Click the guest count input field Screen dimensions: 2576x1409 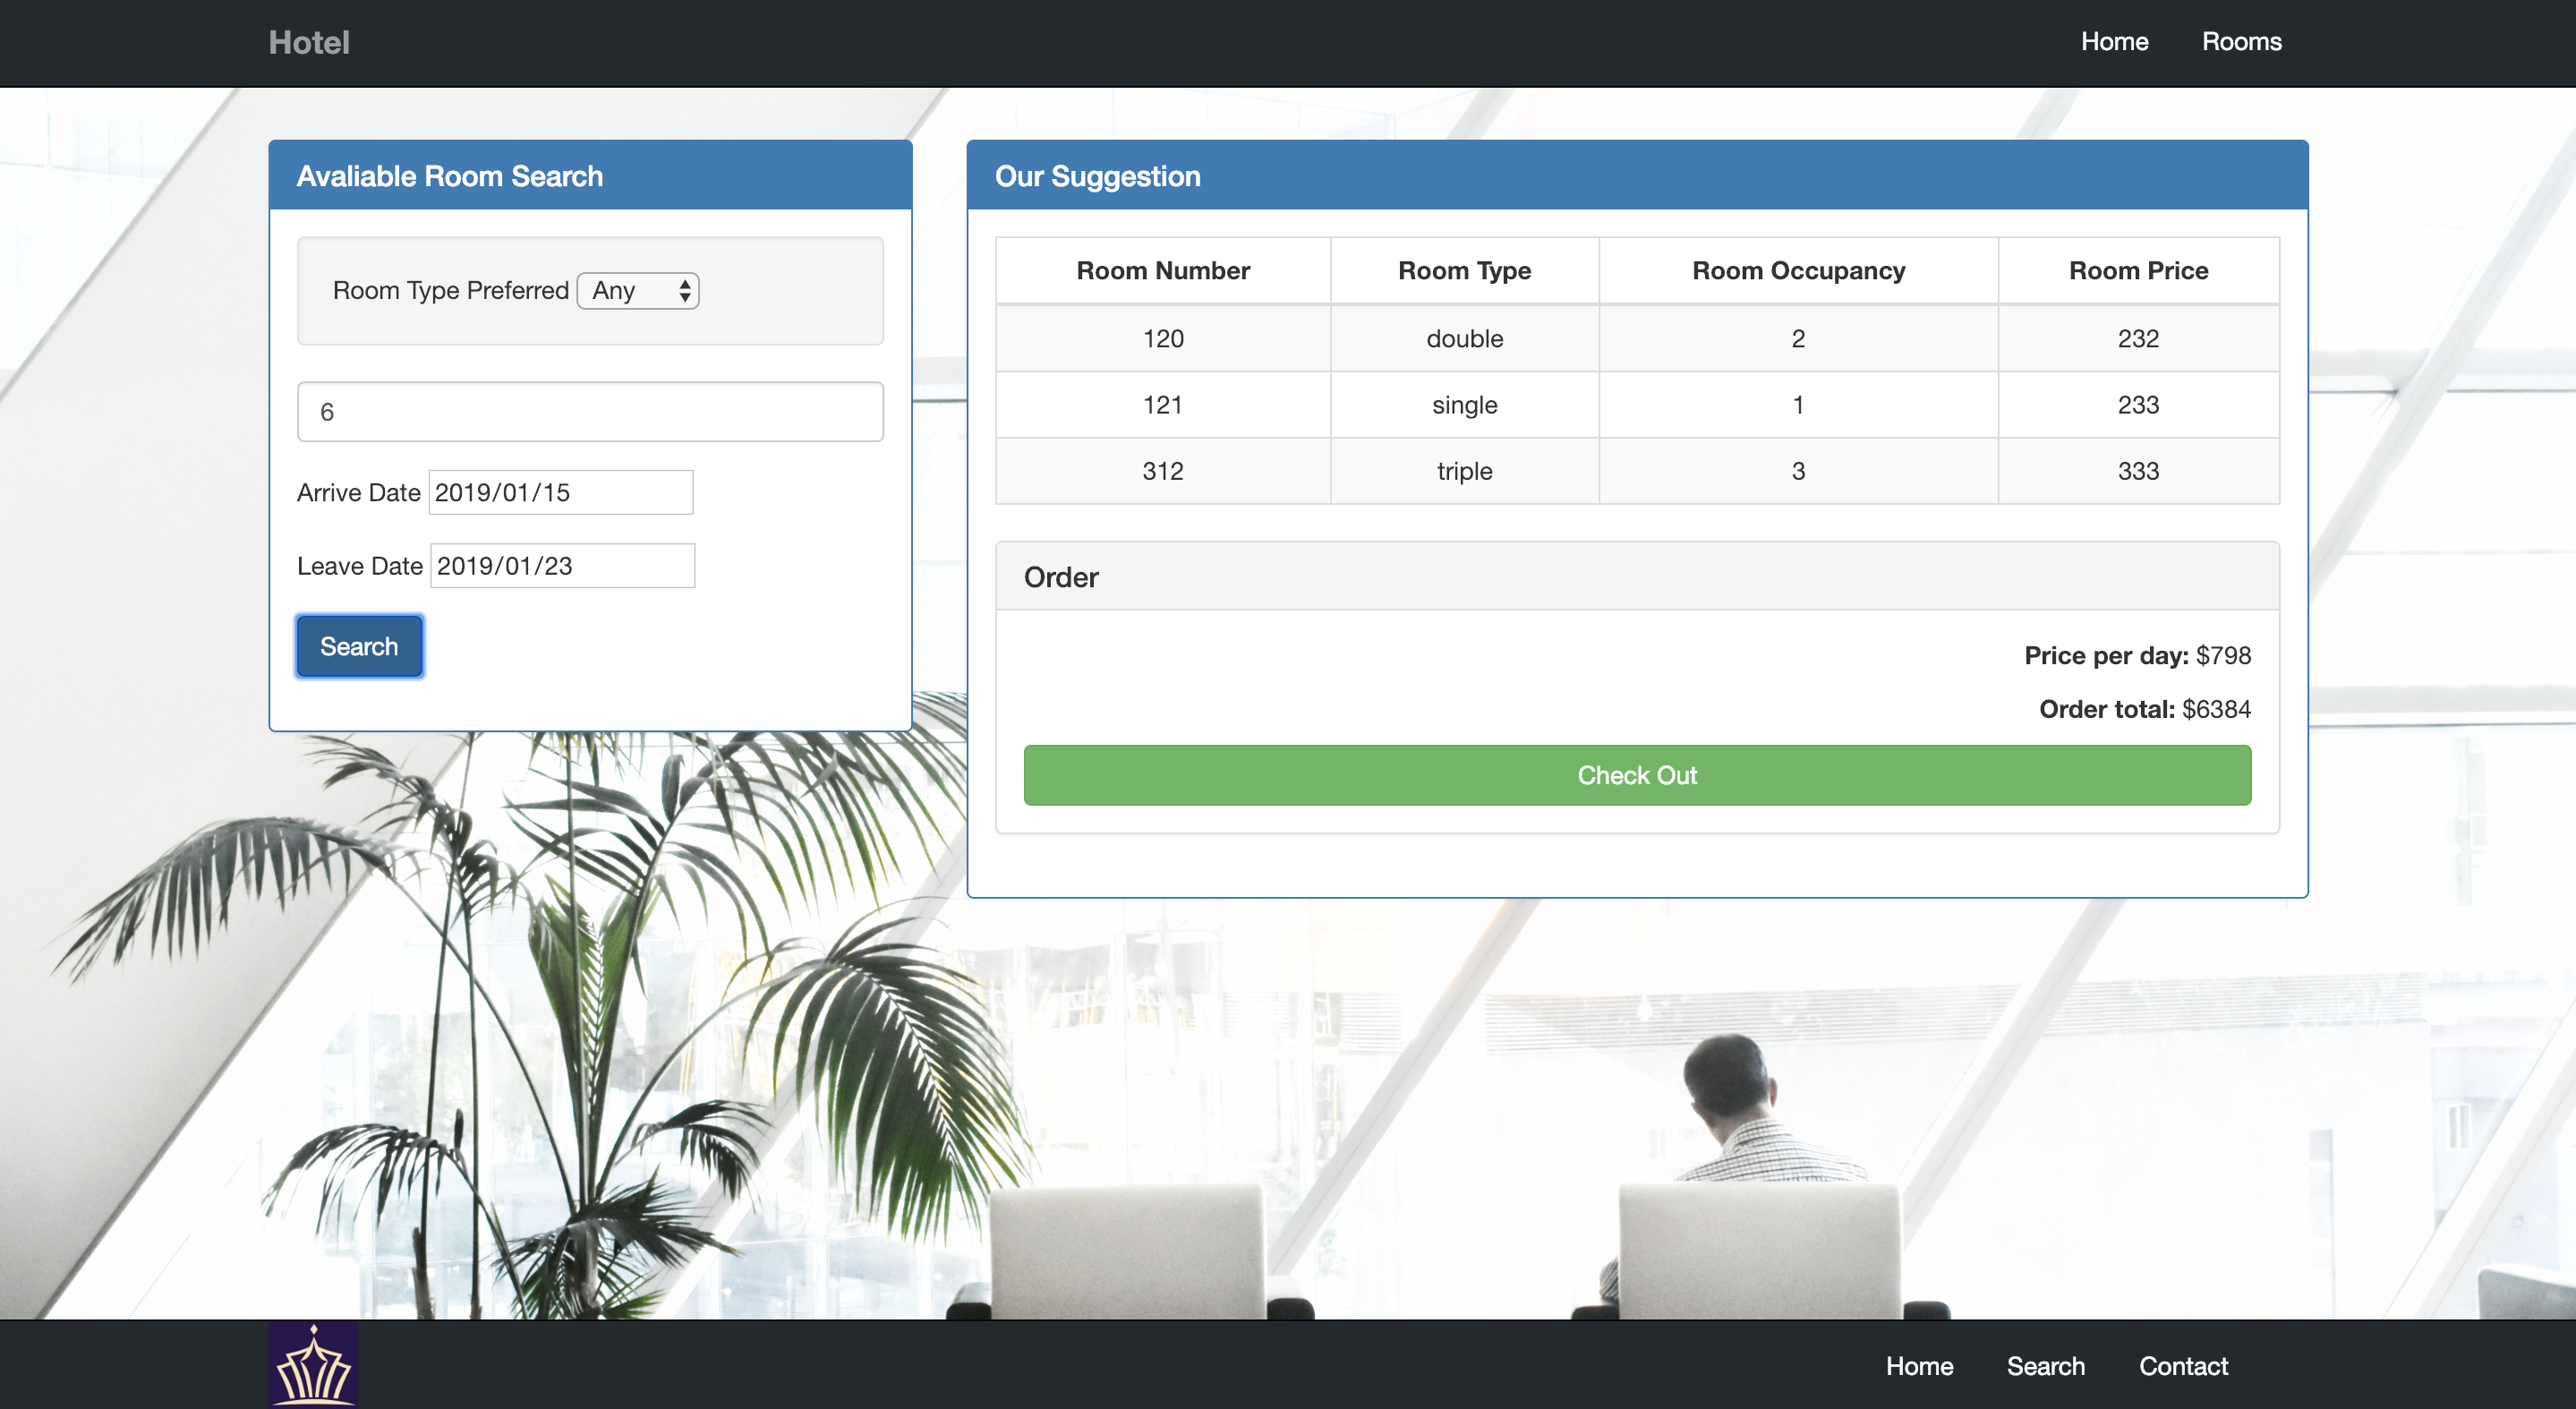(590, 411)
